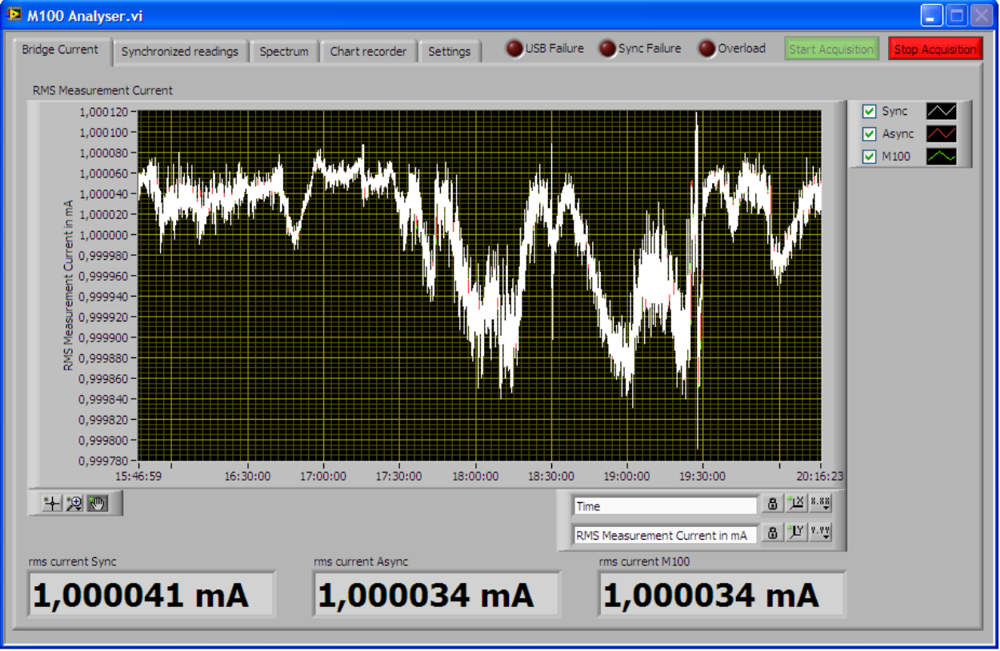Click the X-axis lock icon
Viewport: 1000px width, 651px height.
point(772,504)
